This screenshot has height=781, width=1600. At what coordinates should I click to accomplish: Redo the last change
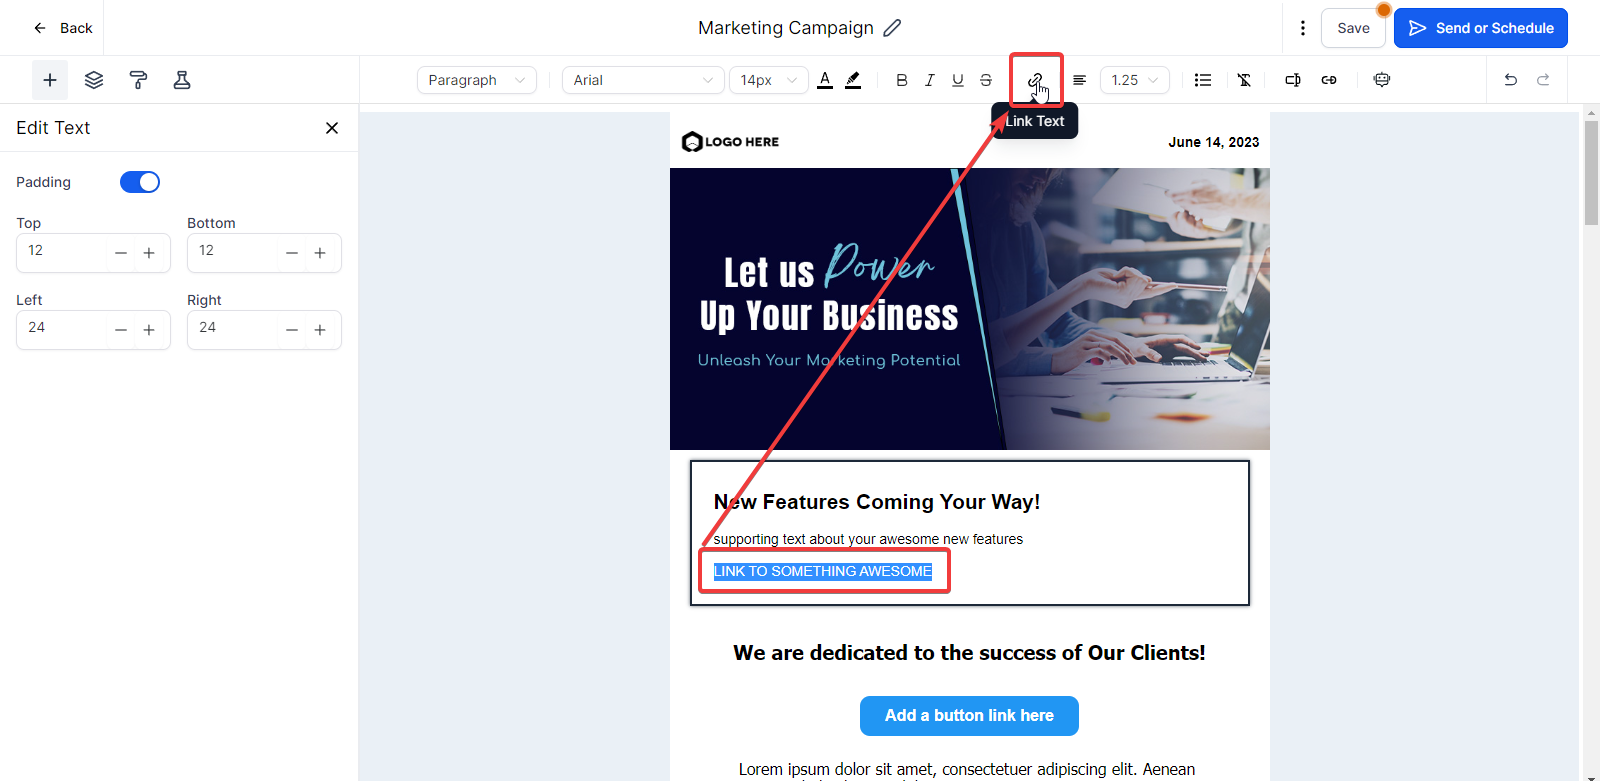(x=1543, y=80)
